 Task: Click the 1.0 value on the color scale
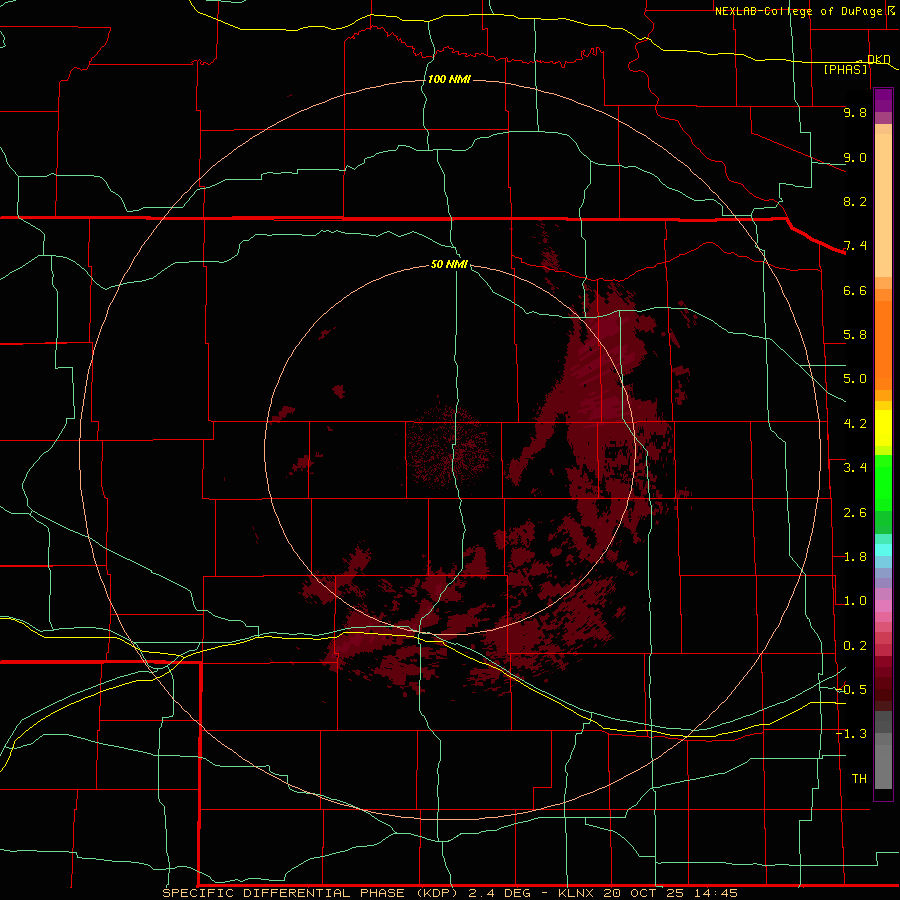point(855,601)
